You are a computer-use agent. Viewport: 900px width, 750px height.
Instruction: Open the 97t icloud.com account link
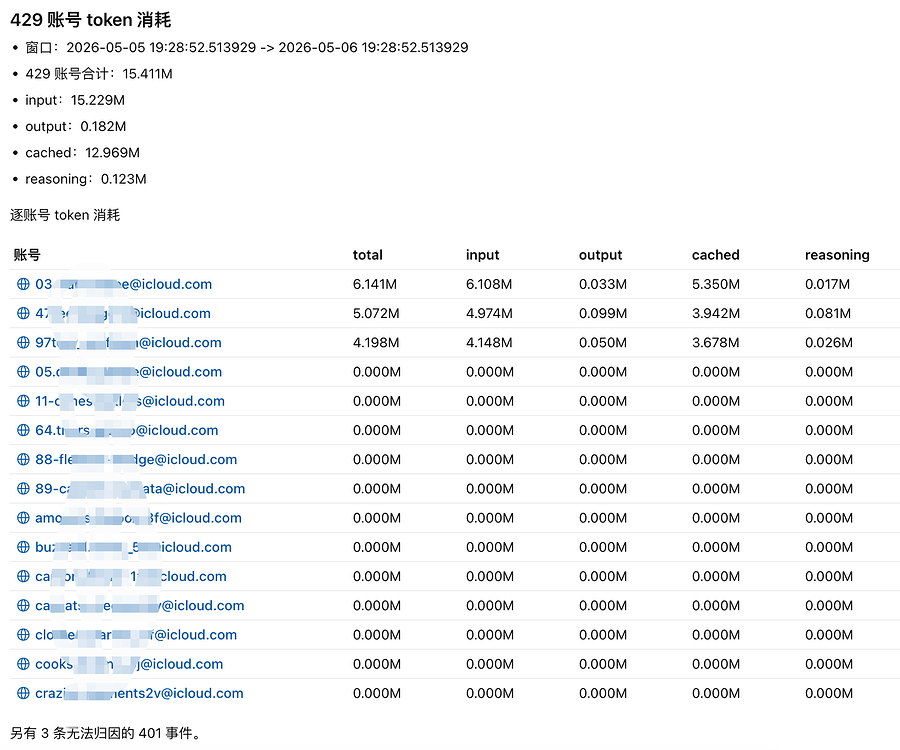pos(128,343)
